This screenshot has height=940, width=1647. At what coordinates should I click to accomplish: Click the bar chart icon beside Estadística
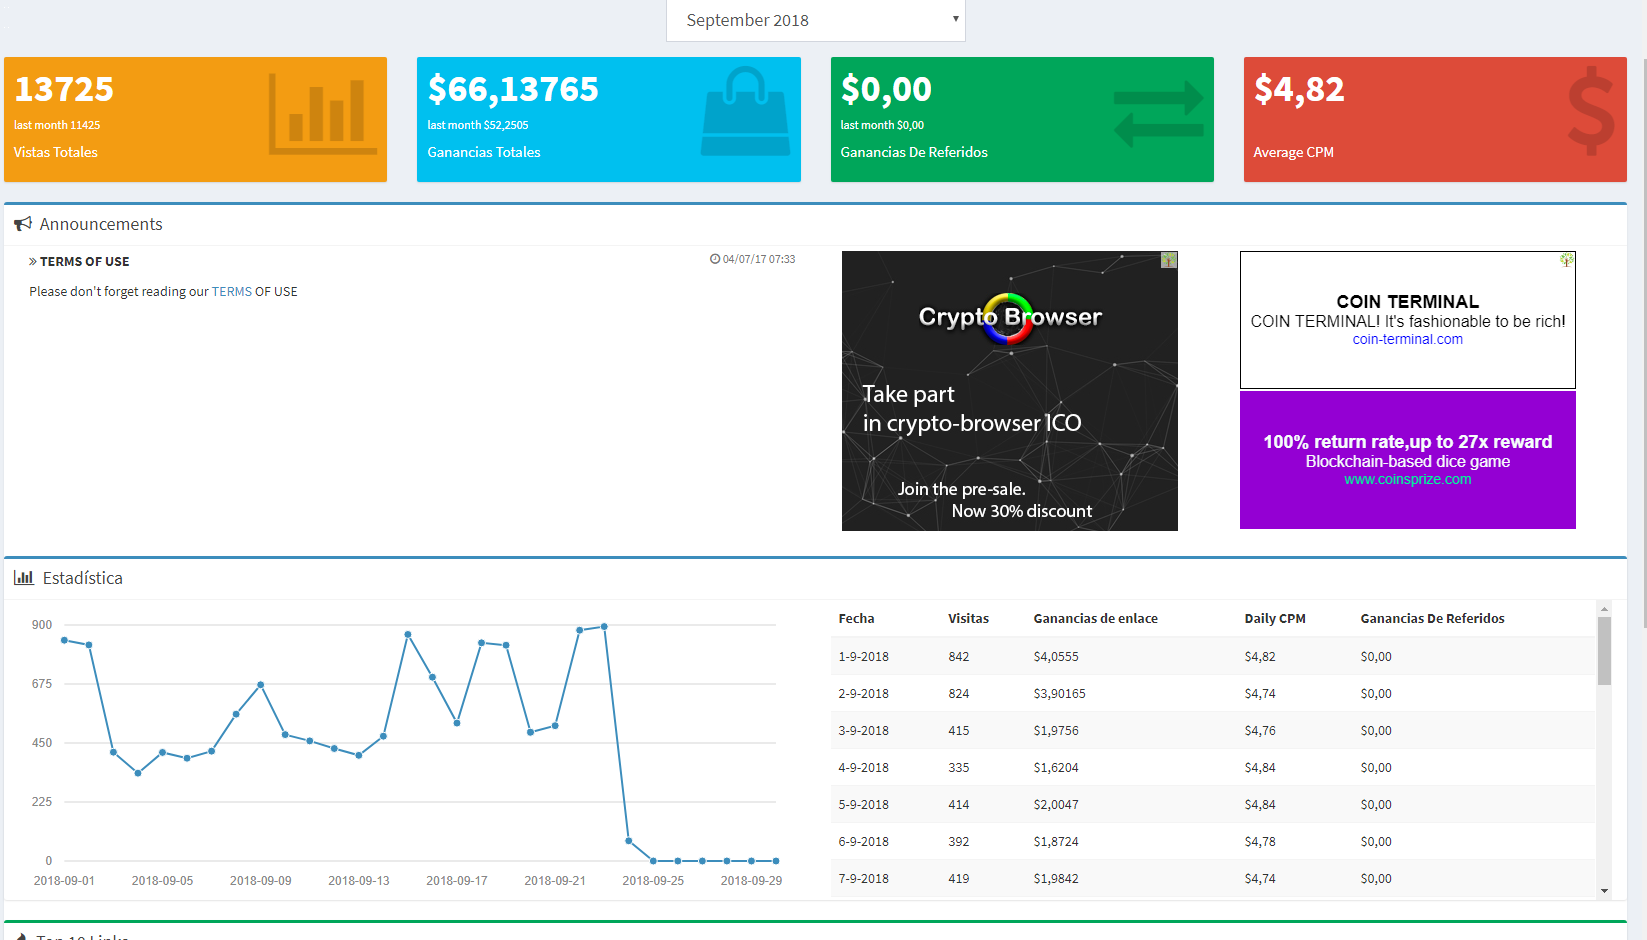tap(24, 577)
